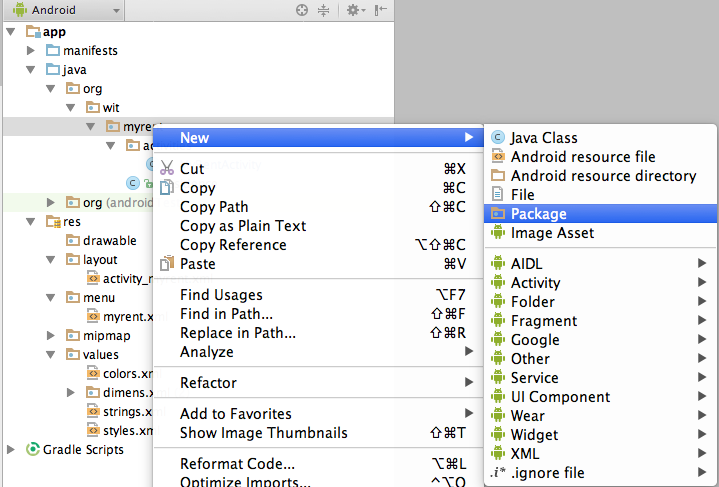Open the Android project view dropdown

point(62,10)
